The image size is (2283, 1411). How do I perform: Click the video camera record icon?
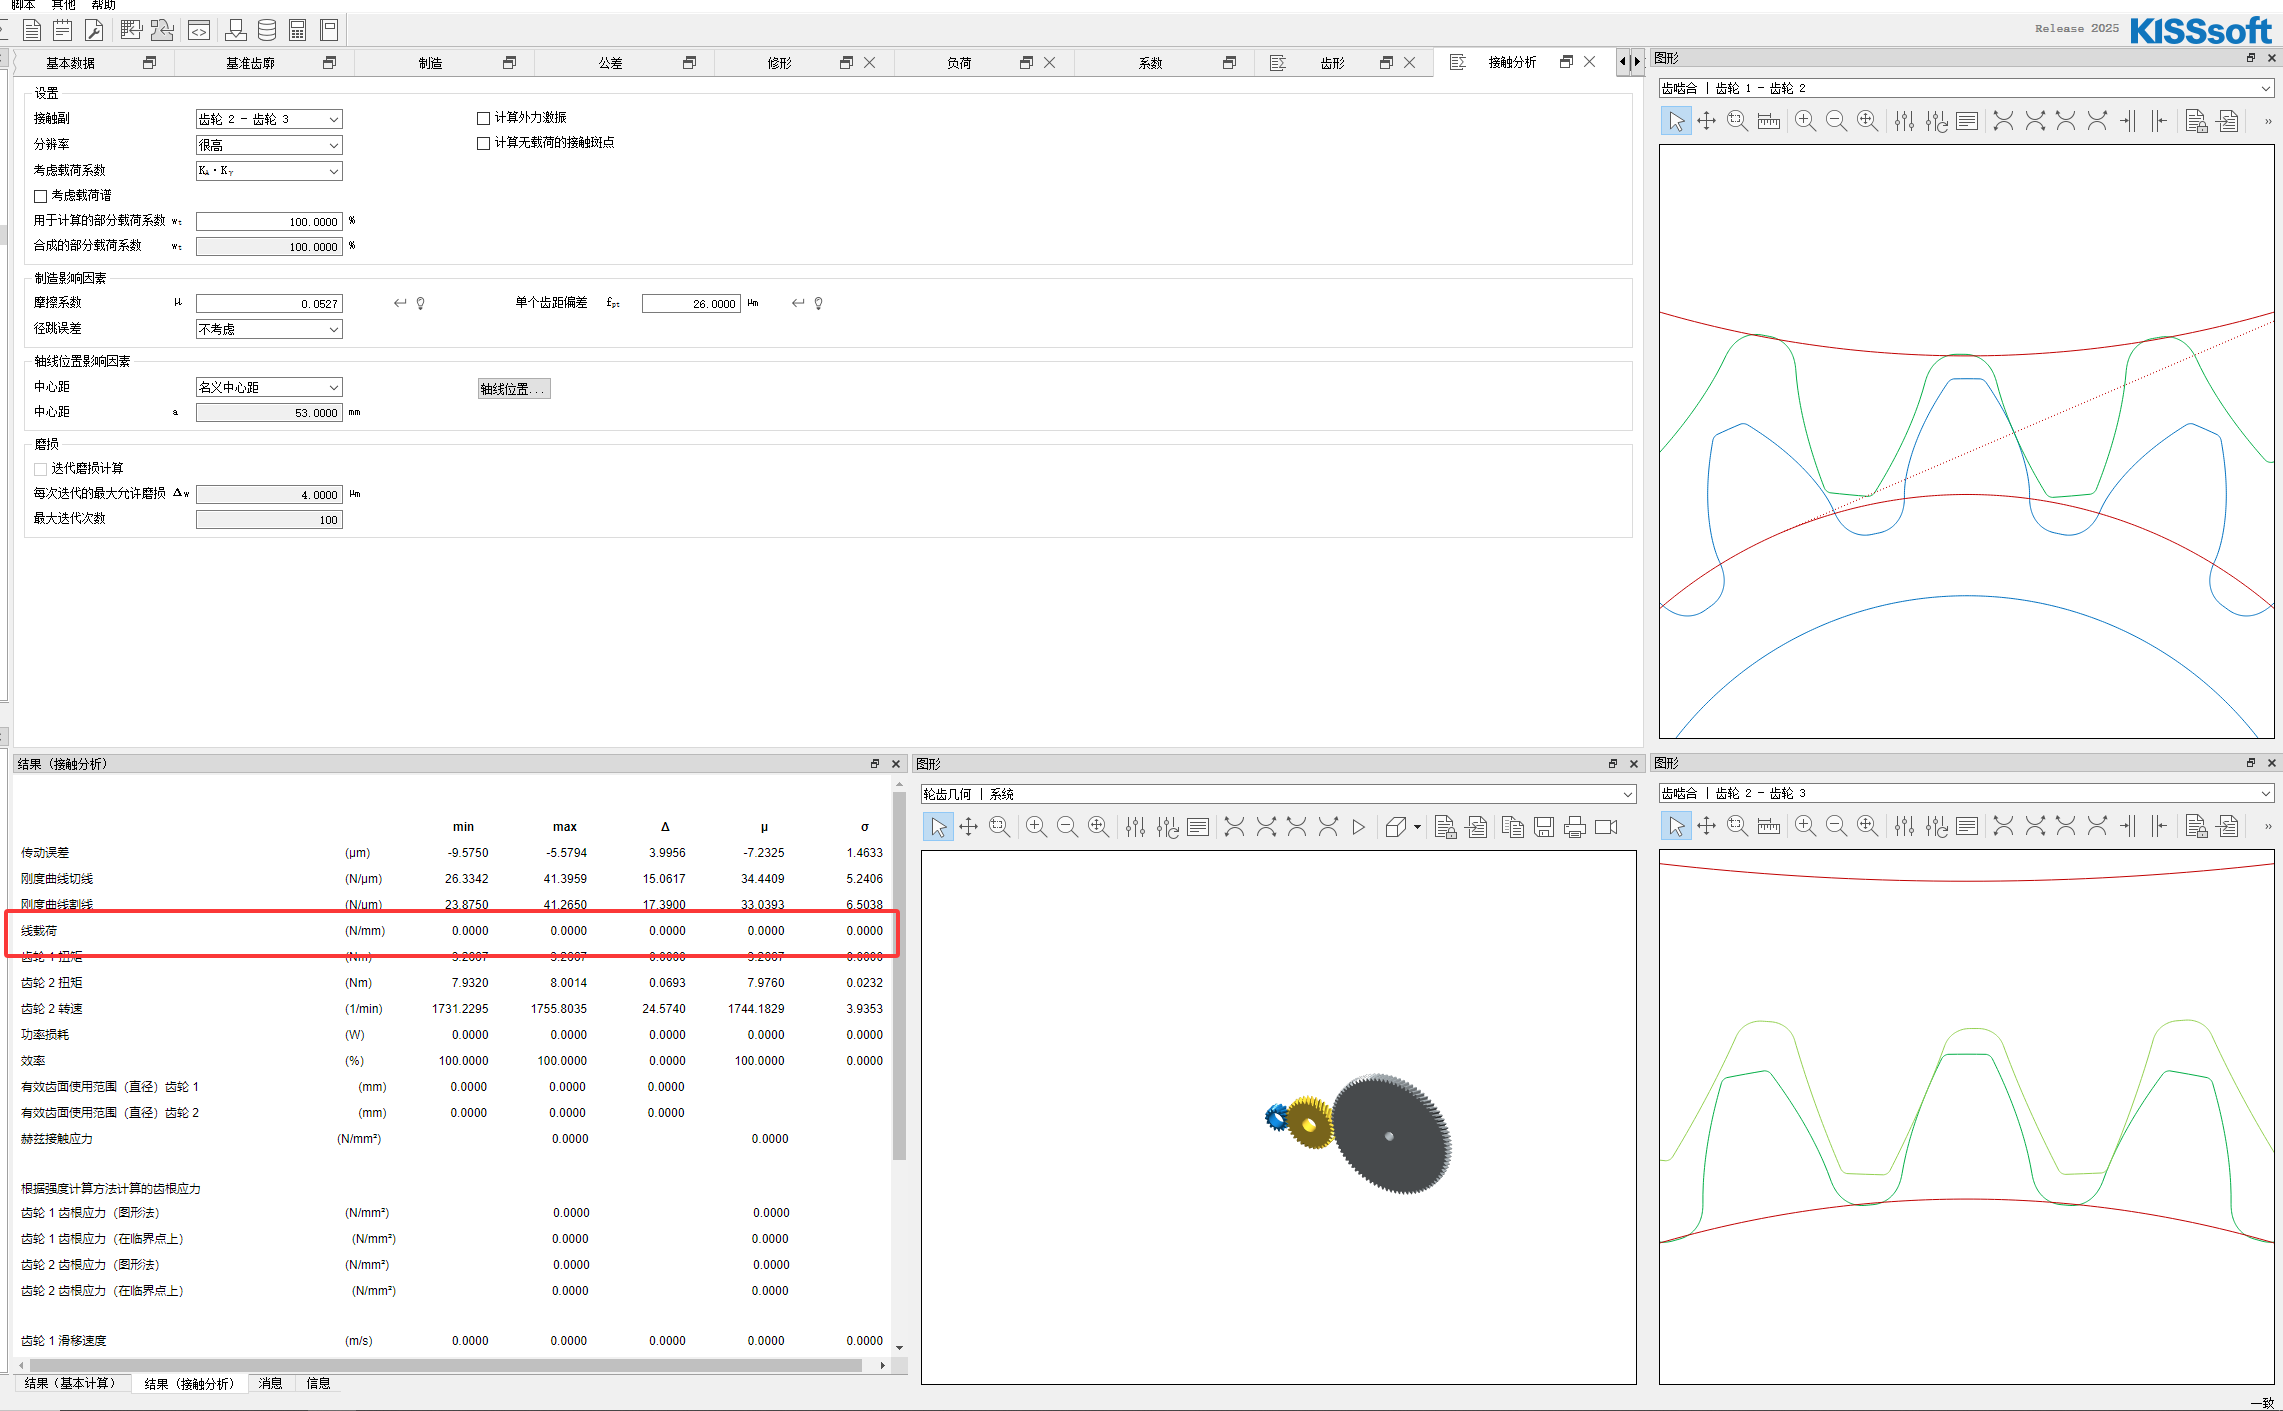[1607, 826]
